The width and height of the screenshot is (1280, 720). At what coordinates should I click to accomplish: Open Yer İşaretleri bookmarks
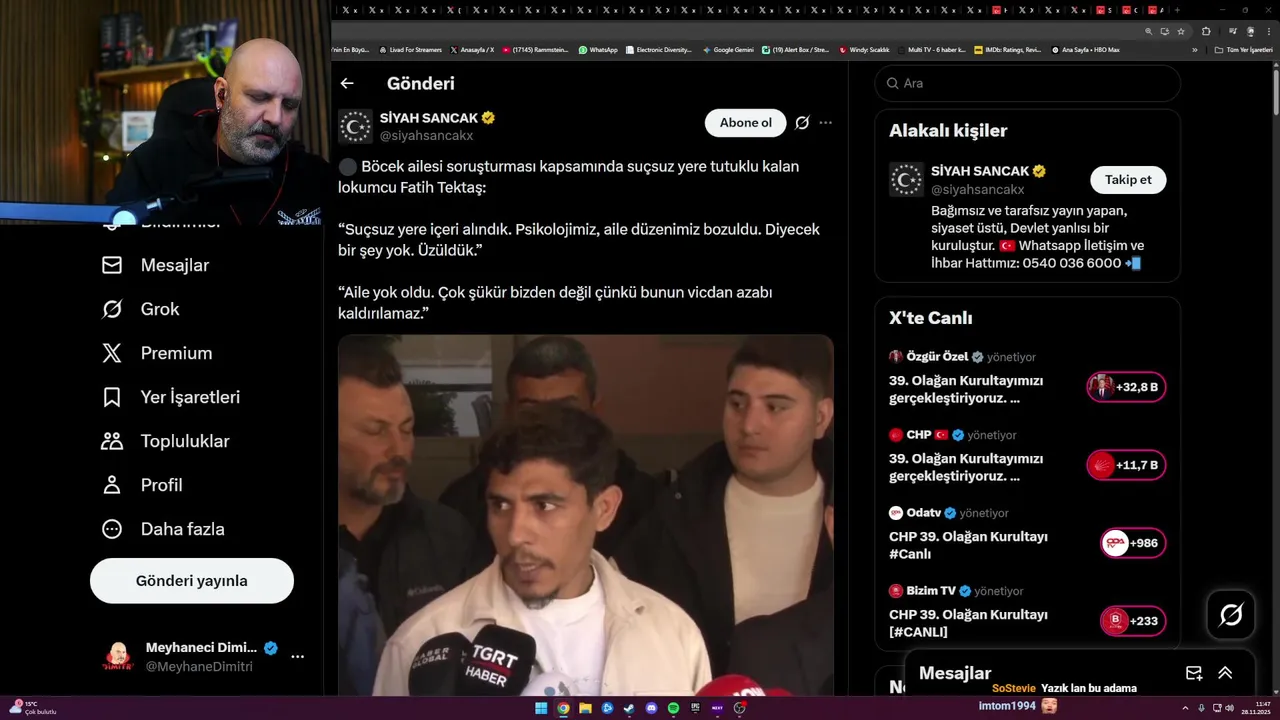coord(171,397)
